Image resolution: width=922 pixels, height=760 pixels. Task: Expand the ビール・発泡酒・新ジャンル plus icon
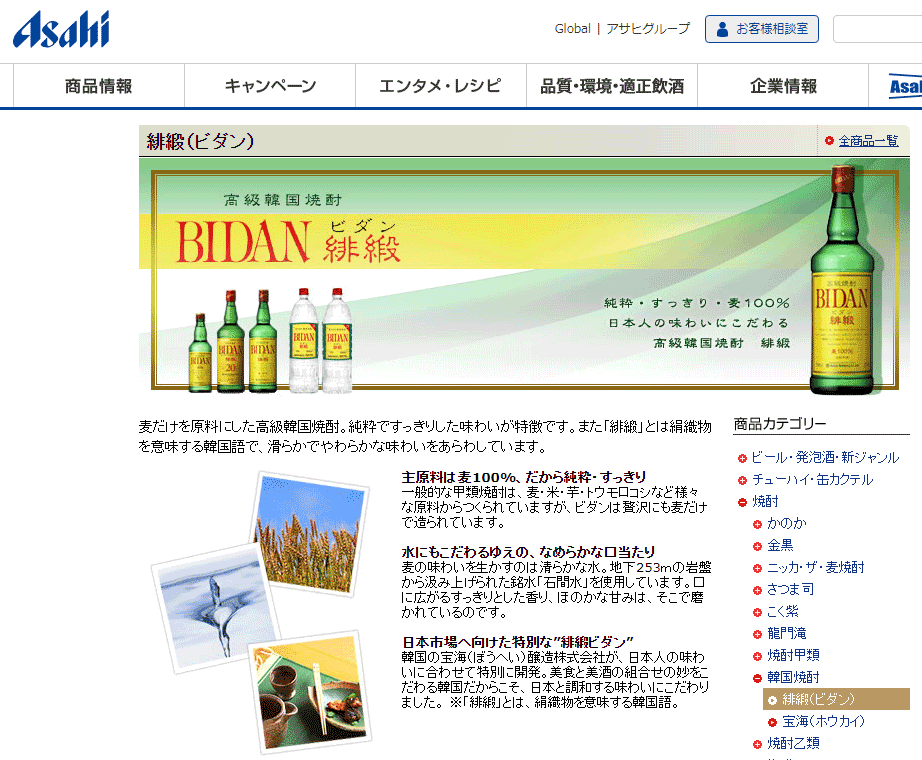[x=742, y=458]
